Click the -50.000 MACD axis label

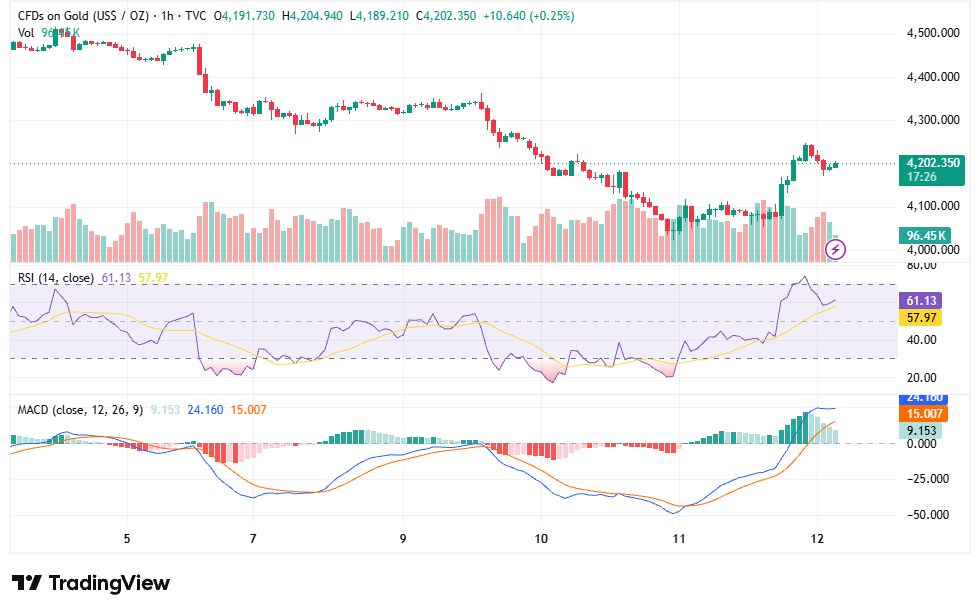928,515
